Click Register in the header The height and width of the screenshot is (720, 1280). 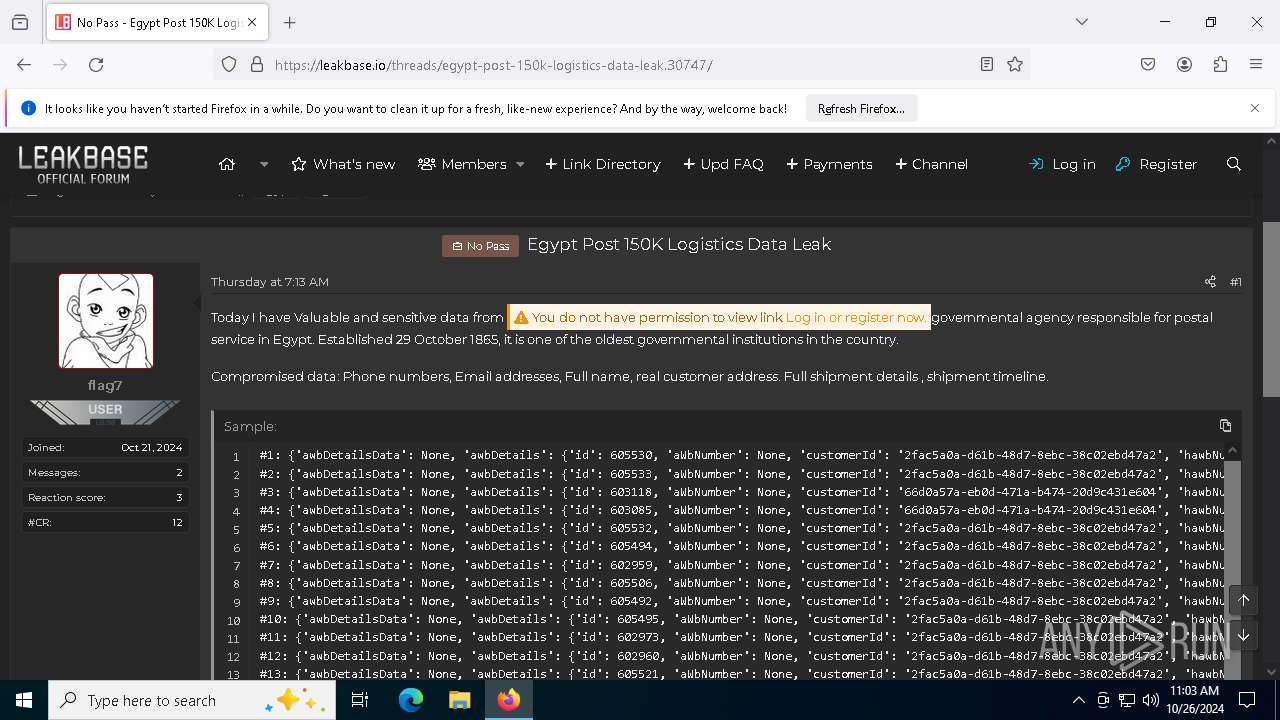pyautogui.click(x=1156, y=164)
